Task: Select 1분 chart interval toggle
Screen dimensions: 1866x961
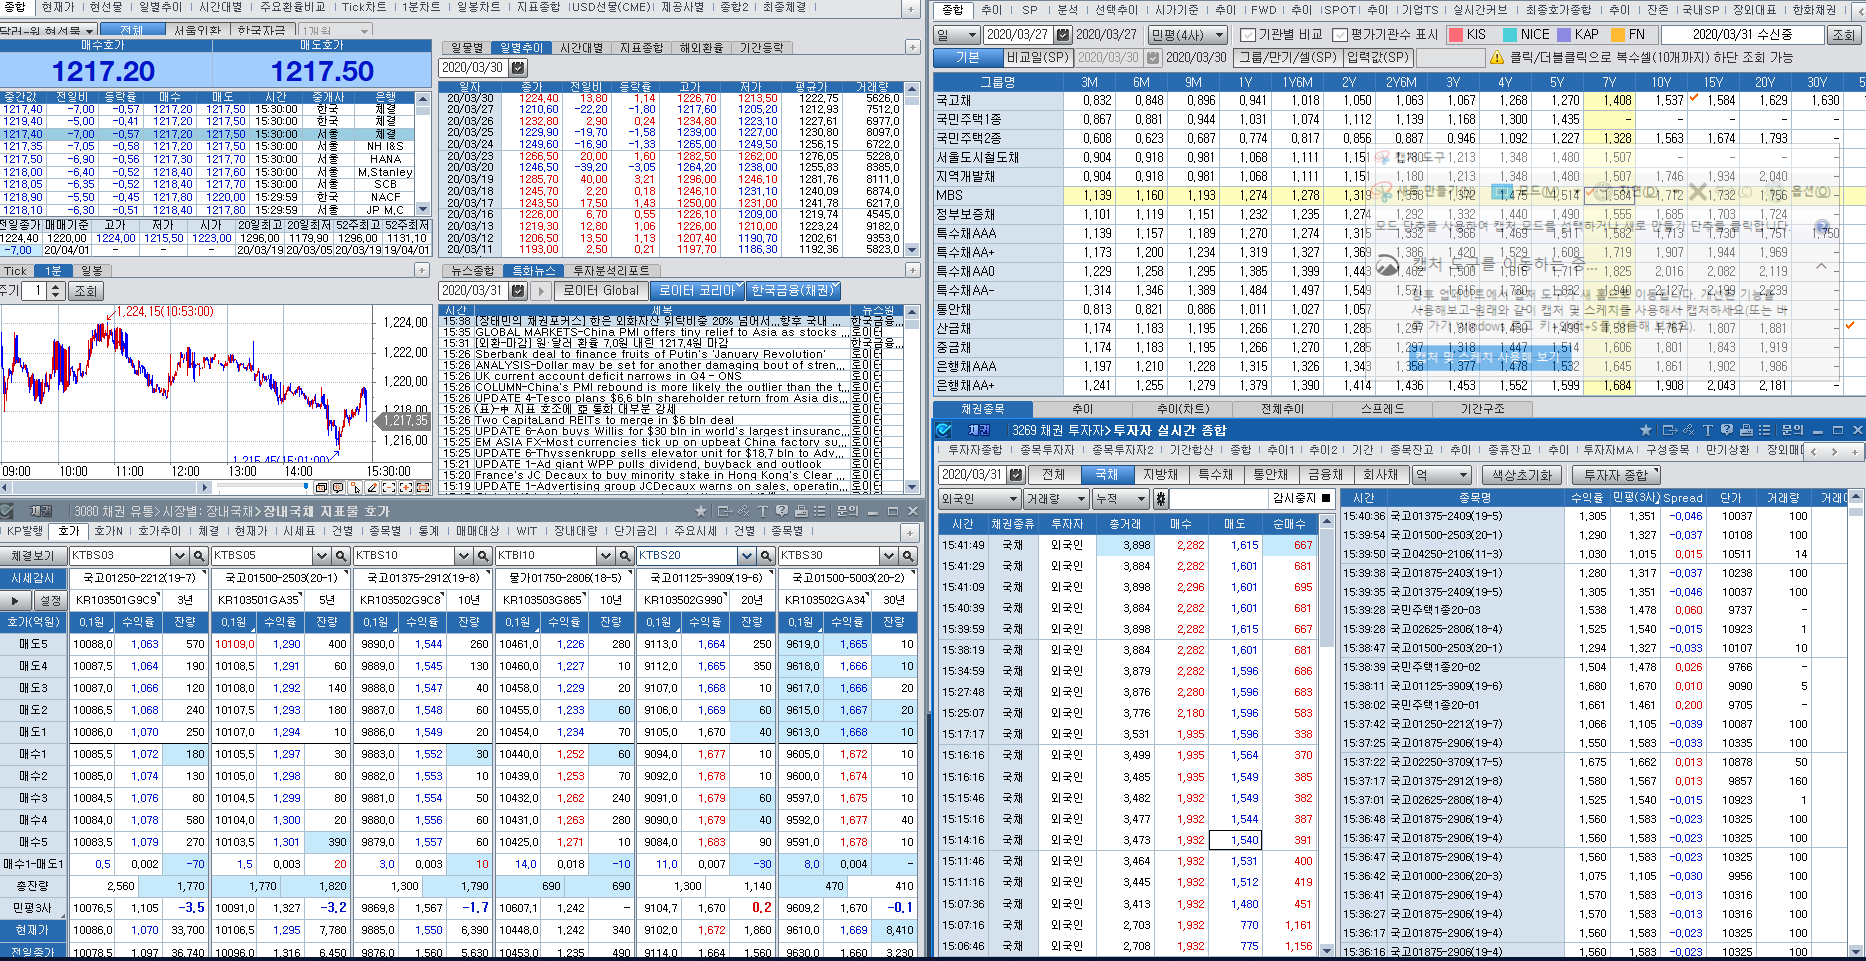Action: (53, 271)
